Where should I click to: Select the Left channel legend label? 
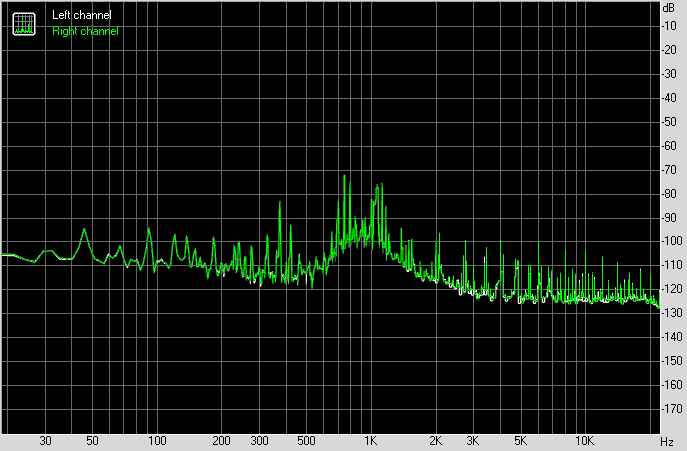[81, 15]
